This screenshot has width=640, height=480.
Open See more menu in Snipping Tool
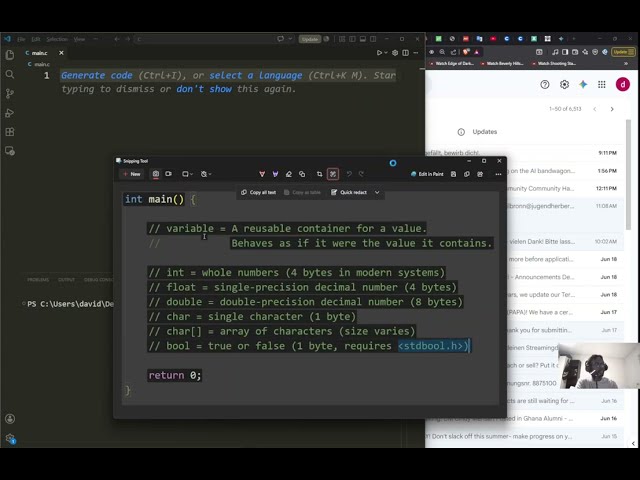(x=498, y=174)
